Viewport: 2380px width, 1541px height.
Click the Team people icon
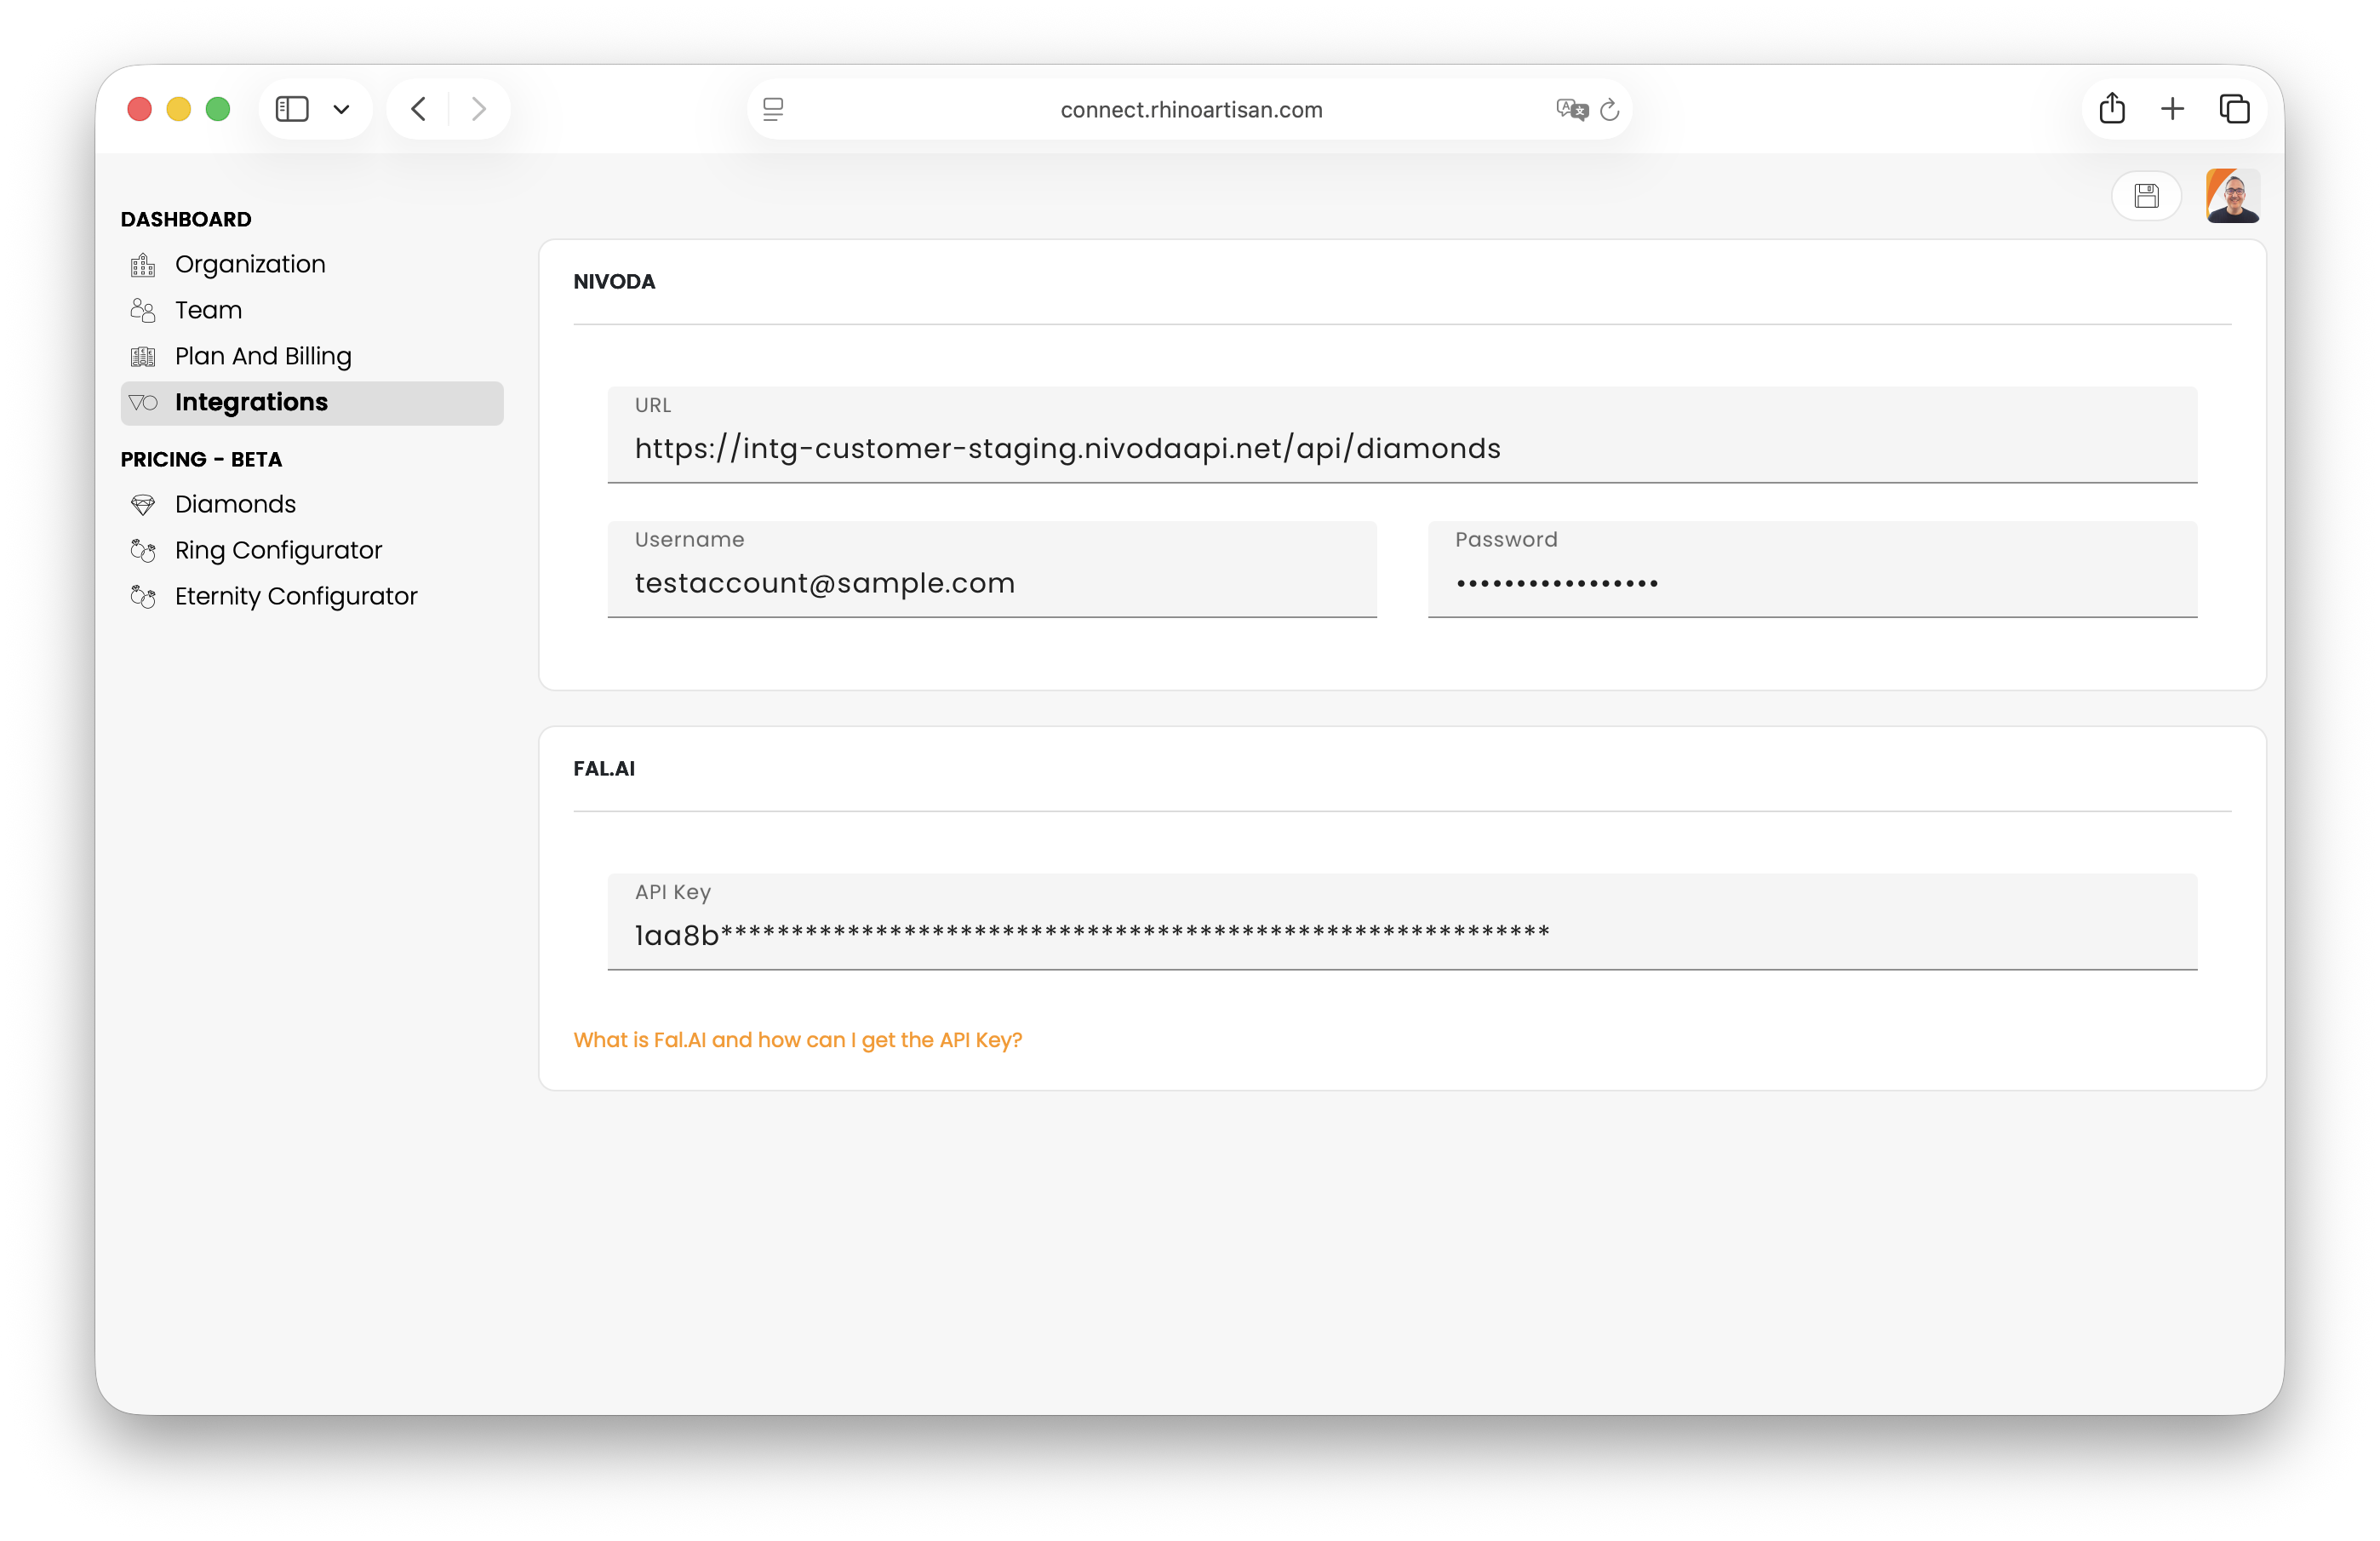click(143, 311)
